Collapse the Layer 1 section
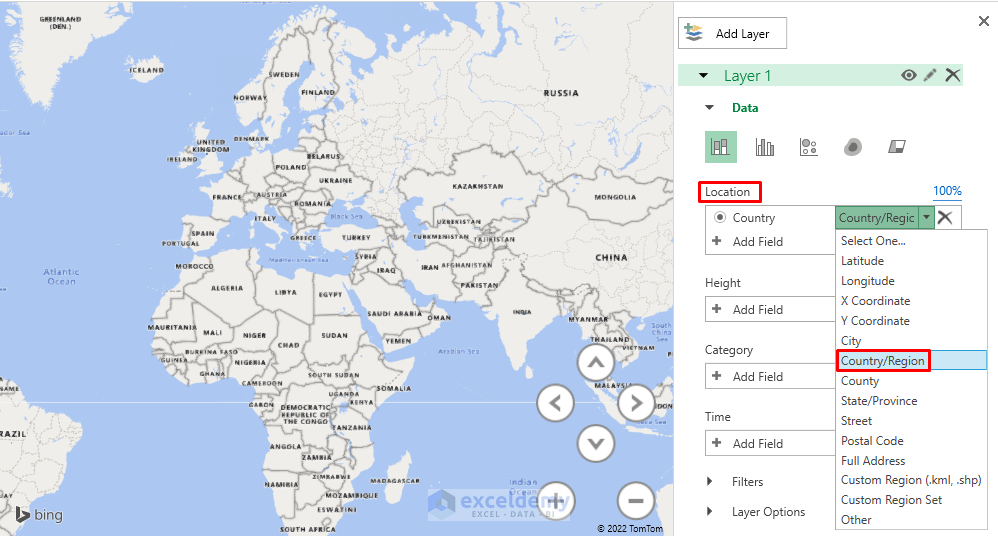 tap(703, 76)
